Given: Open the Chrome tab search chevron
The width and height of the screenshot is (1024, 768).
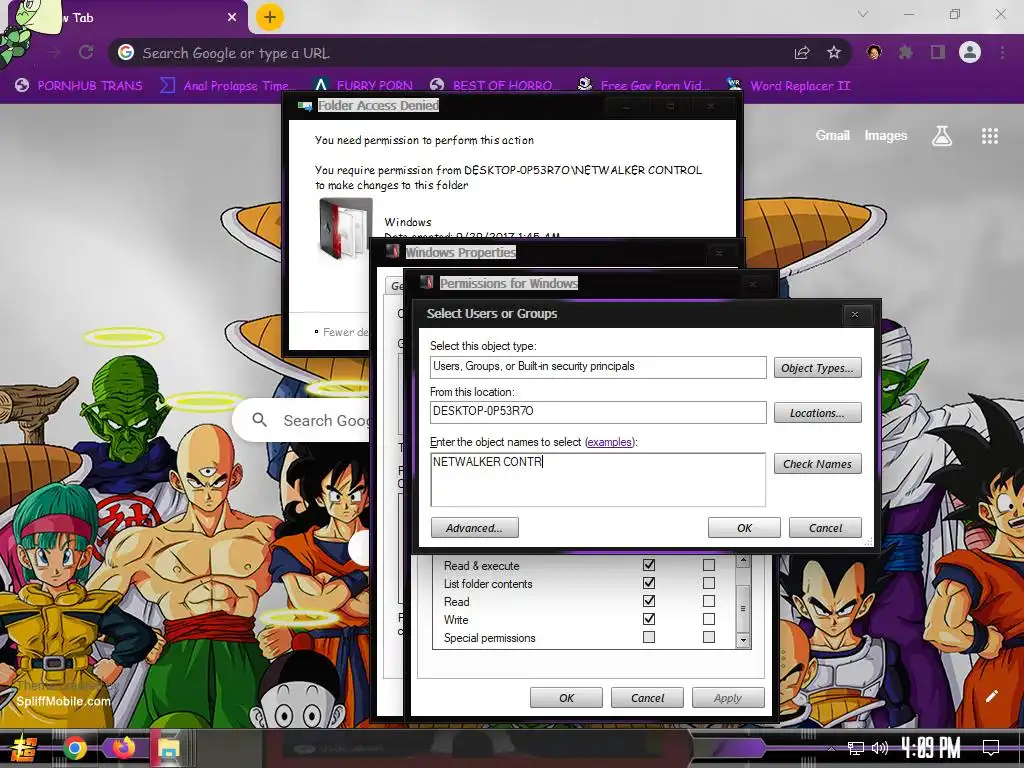Looking at the screenshot, I should 863,14.
